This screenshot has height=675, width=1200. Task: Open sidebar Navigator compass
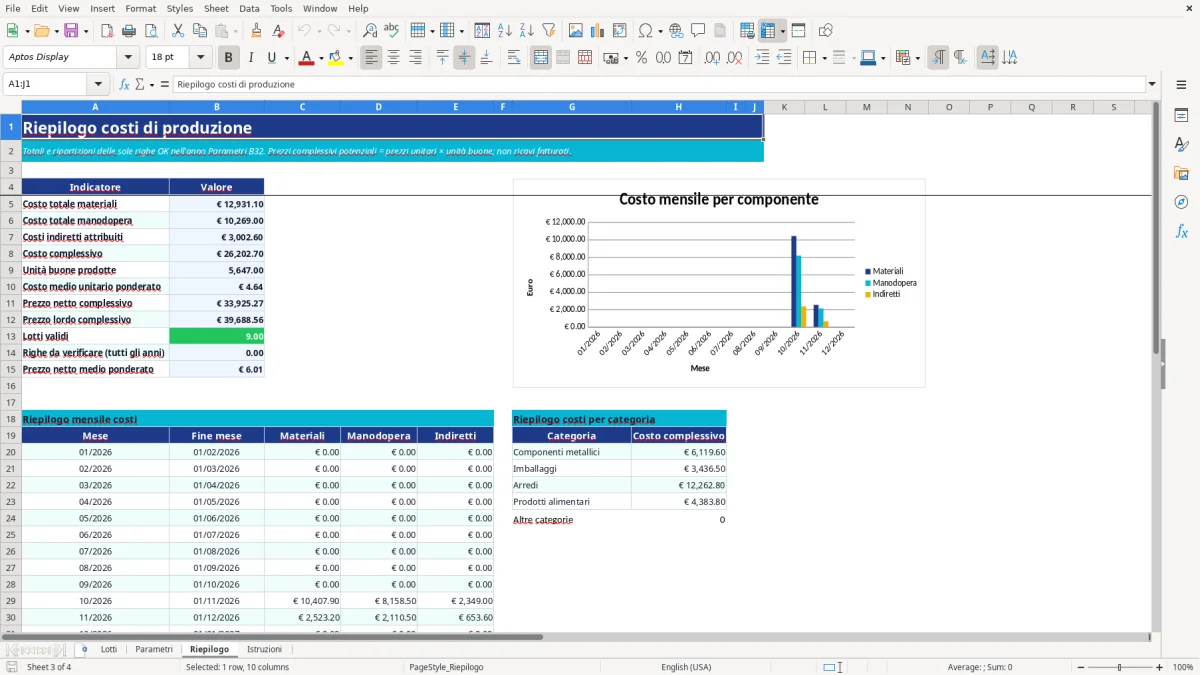point(1181,202)
